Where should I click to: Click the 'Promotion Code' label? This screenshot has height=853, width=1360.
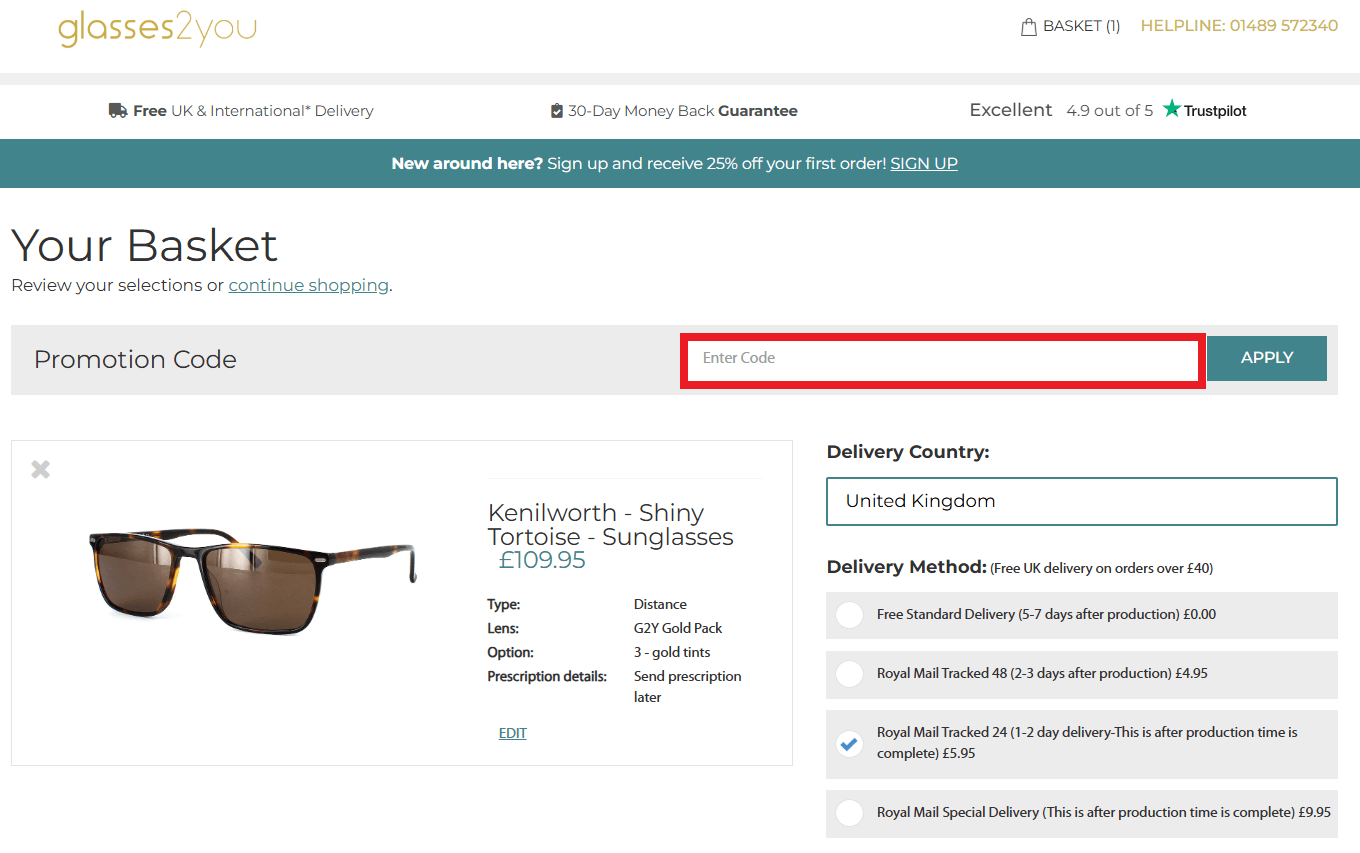click(x=135, y=360)
